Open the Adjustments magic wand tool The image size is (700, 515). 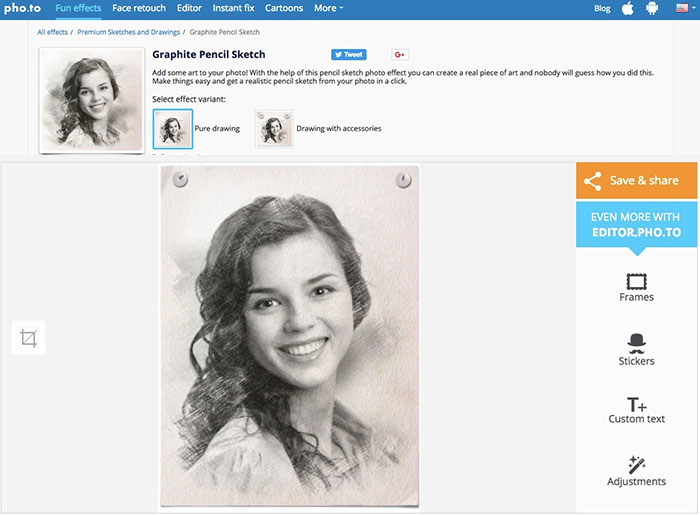[636, 471]
